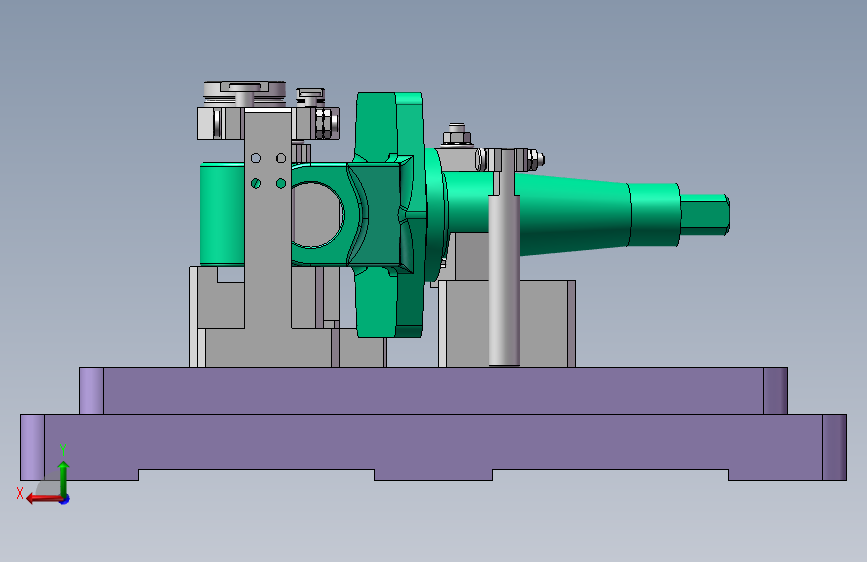This screenshot has height=562, width=867.
Task: Select the green hexagonal shaft end
Action: coord(704,215)
